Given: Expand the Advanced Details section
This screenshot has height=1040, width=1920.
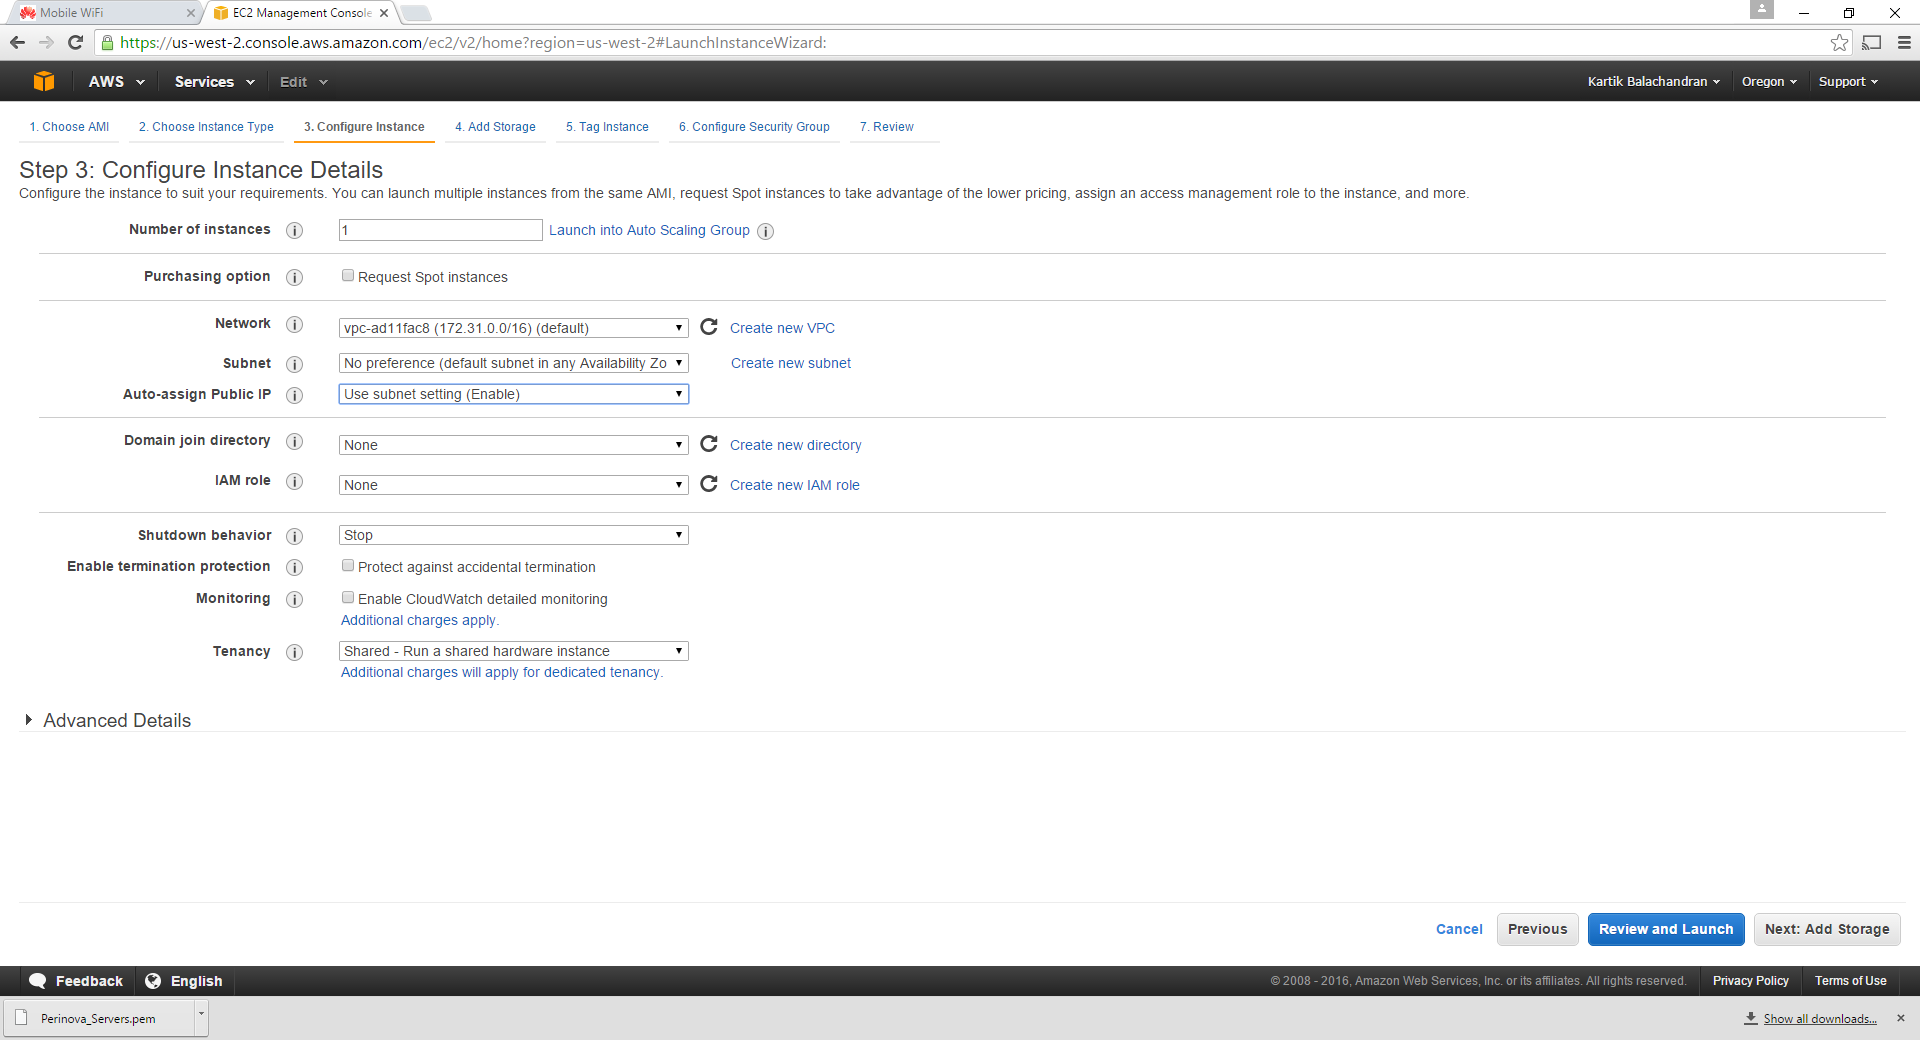Looking at the screenshot, I should tap(107, 720).
